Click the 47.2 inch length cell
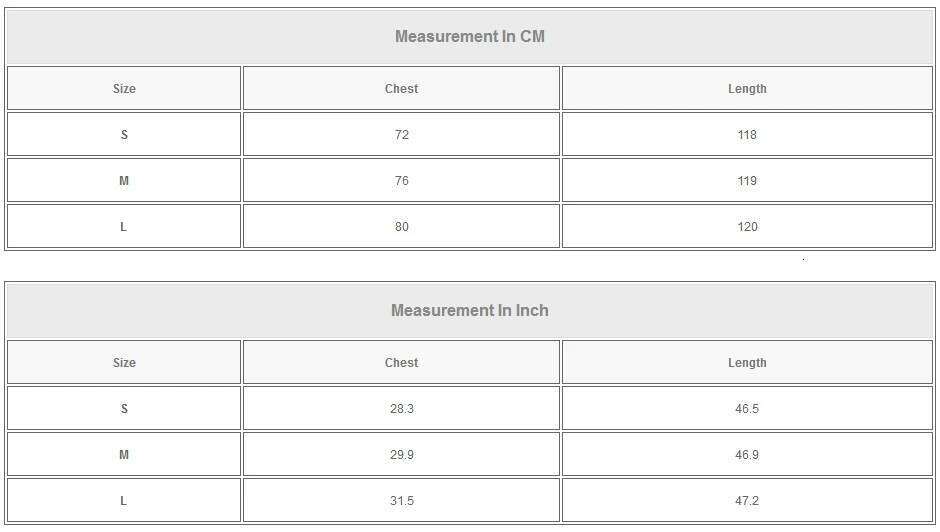The height and width of the screenshot is (532, 940). (x=747, y=501)
